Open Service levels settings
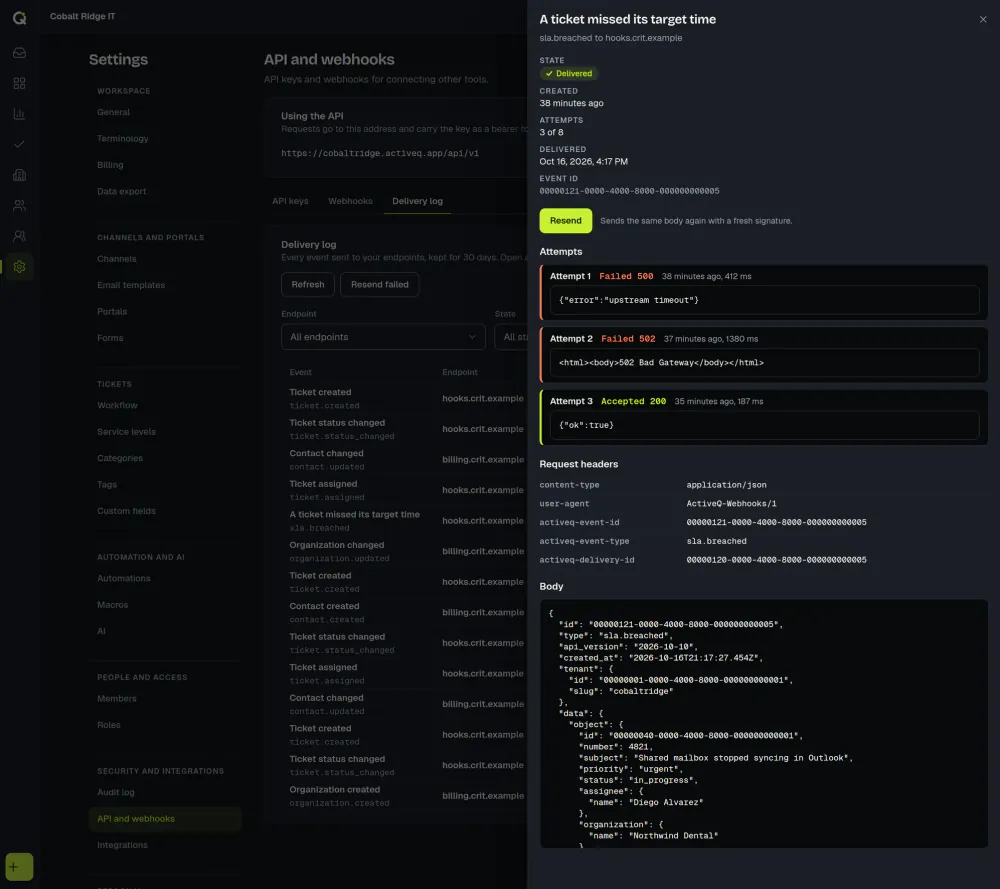This screenshot has width=1000, height=889. coord(126,432)
